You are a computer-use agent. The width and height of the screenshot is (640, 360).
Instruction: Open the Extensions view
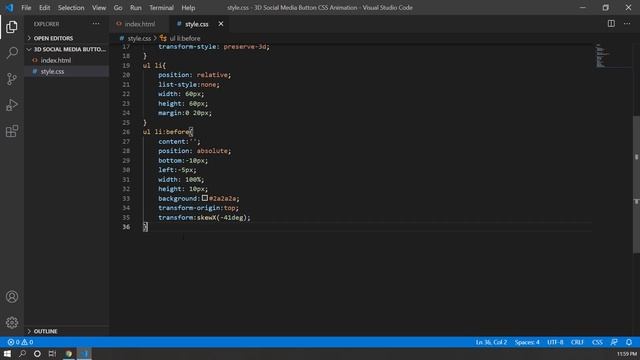click(x=12, y=131)
